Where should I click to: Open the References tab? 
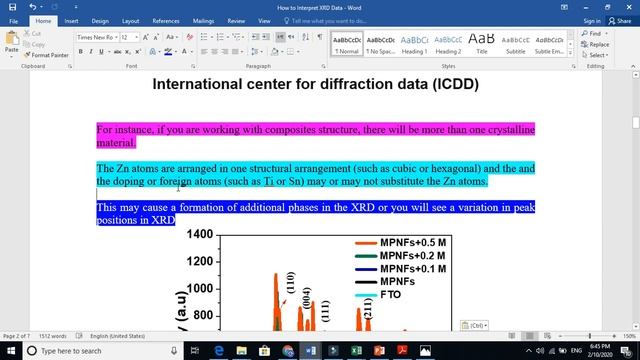point(166,21)
